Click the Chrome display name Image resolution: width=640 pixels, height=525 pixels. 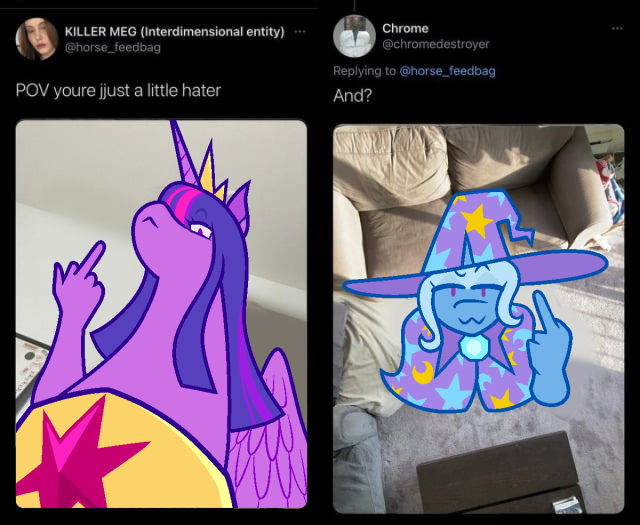pos(405,28)
